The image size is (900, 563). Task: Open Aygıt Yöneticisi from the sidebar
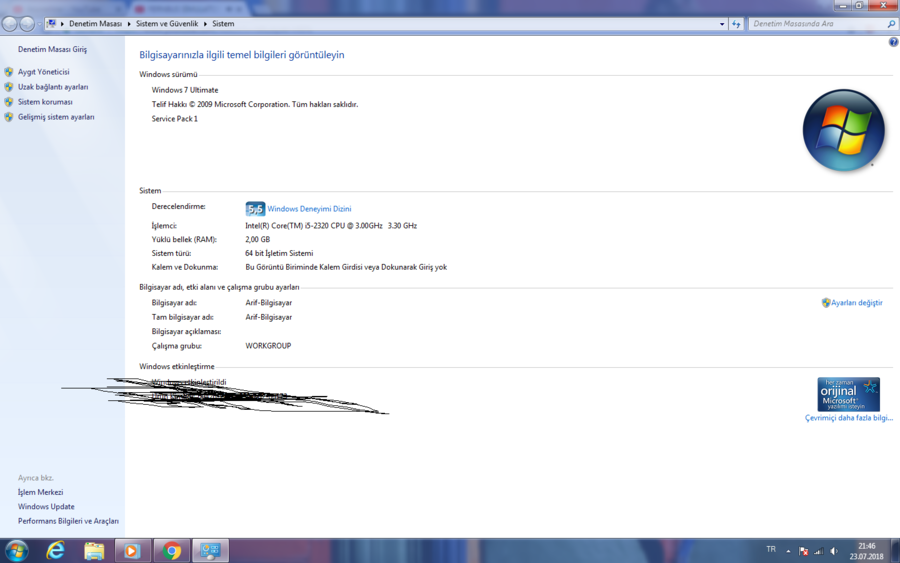44,72
